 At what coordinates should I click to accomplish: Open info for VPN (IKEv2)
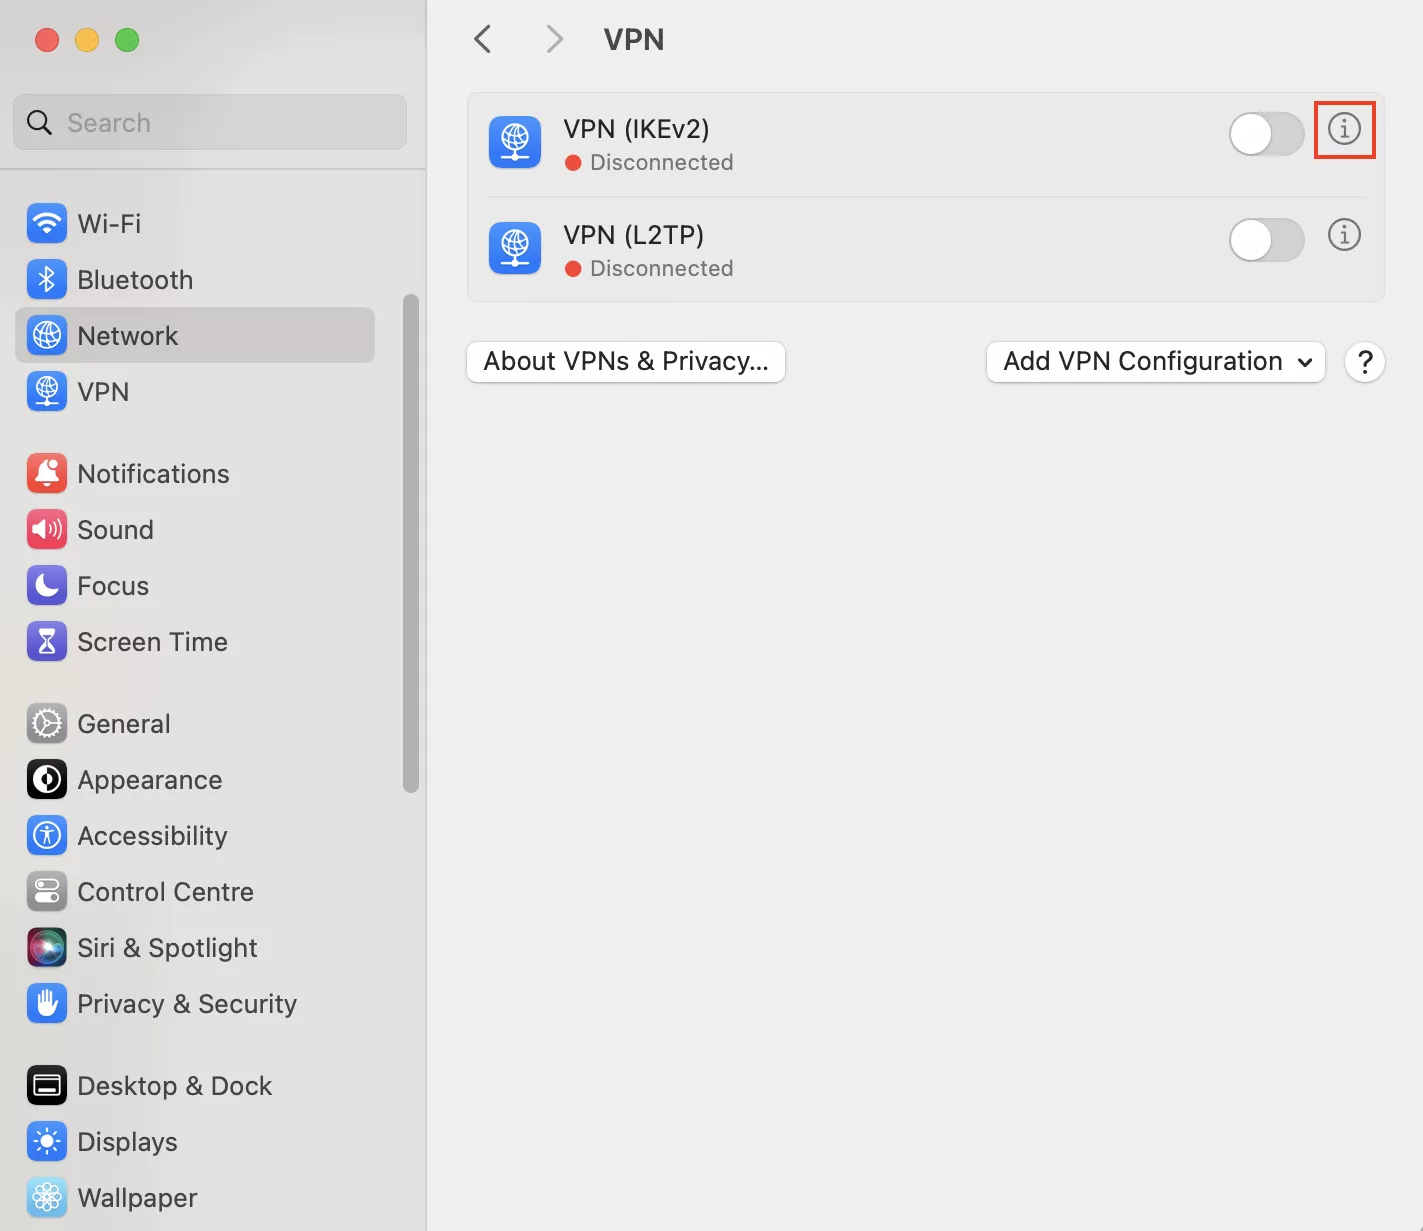[1344, 129]
